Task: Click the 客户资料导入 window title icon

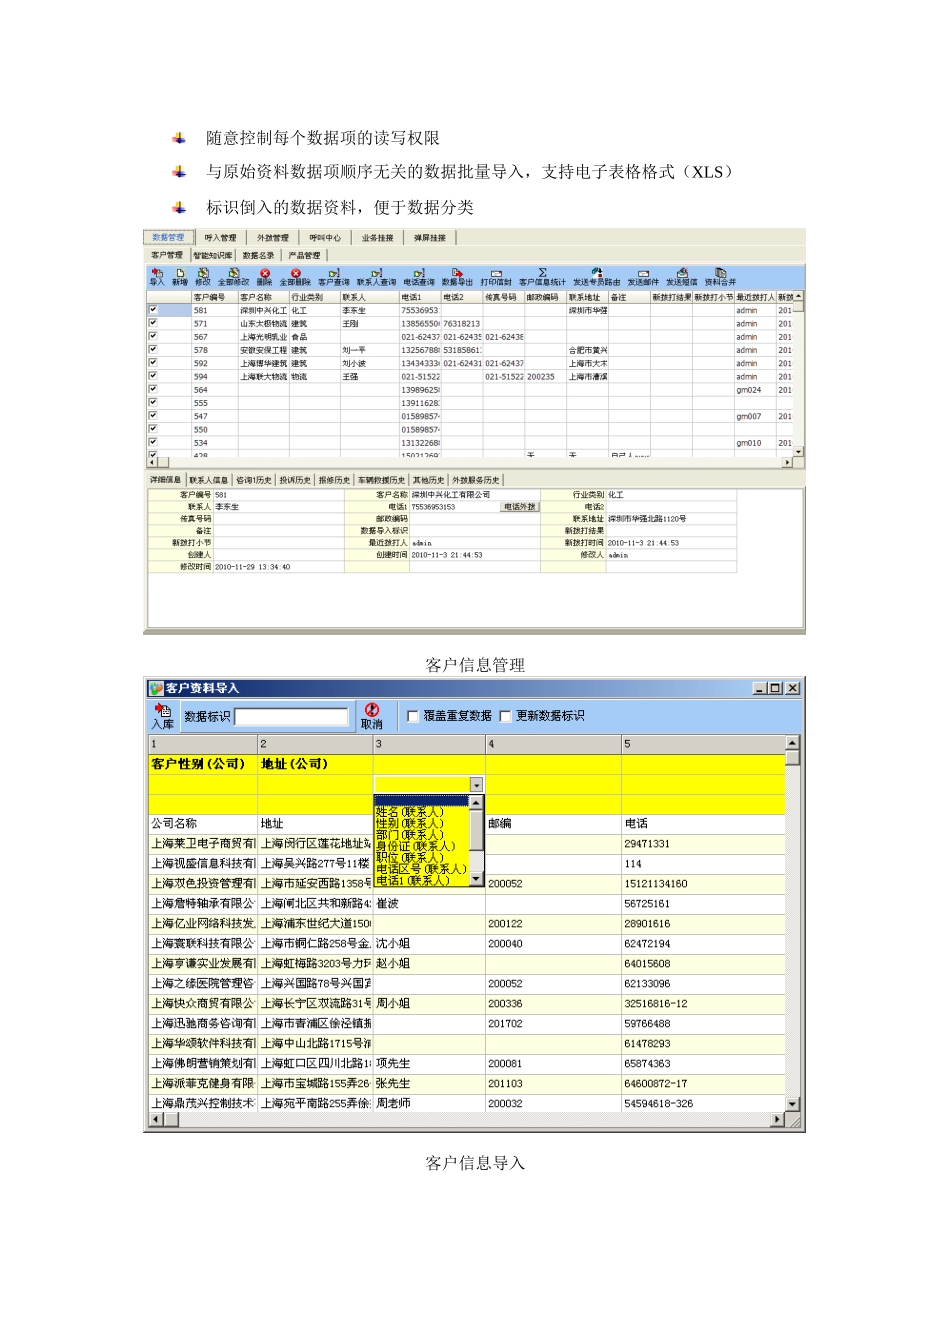Action: 155,688
